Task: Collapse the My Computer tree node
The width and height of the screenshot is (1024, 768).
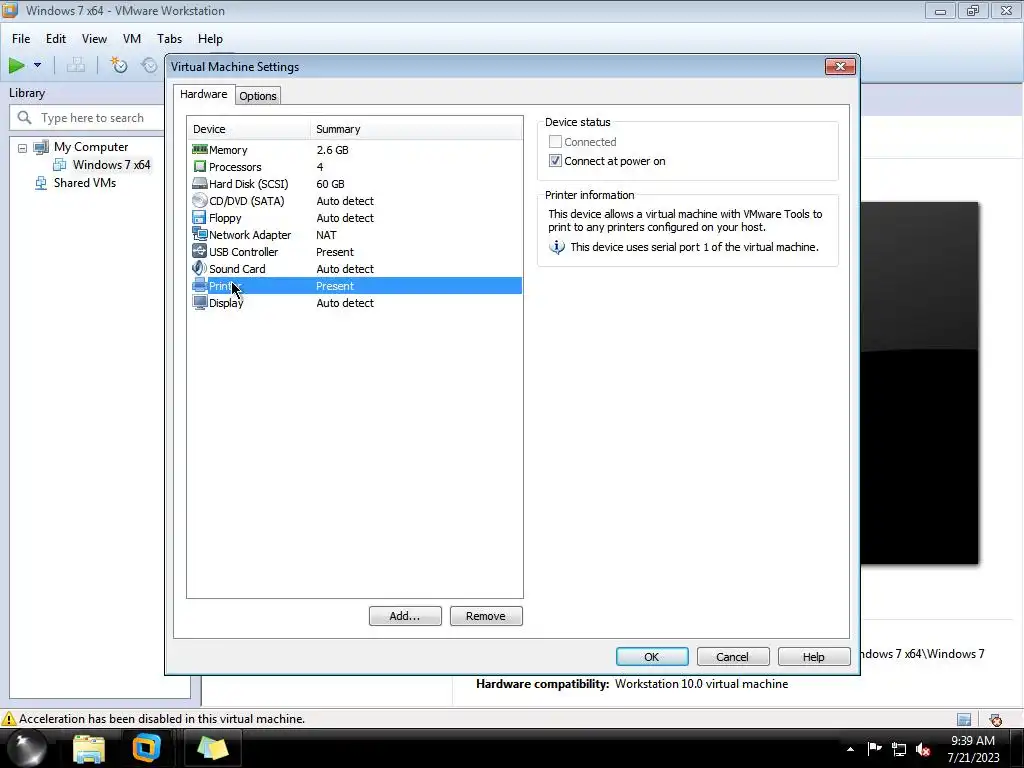Action: 22,148
